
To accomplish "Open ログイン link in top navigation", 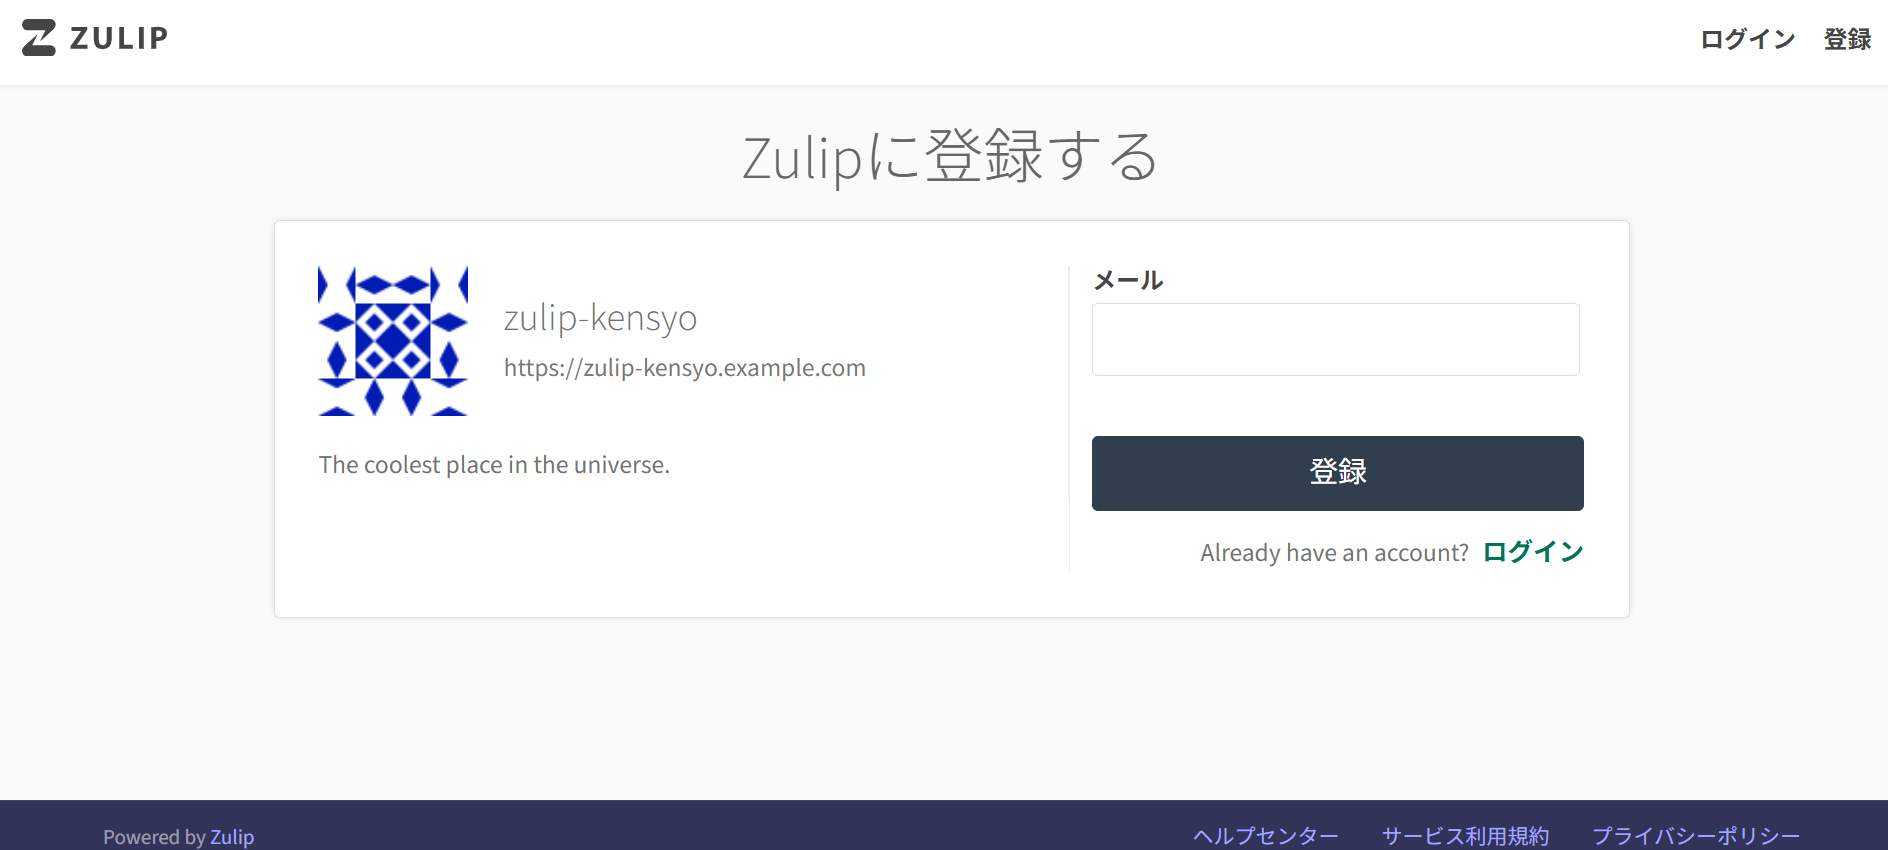I will click(x=1748, y=39).
